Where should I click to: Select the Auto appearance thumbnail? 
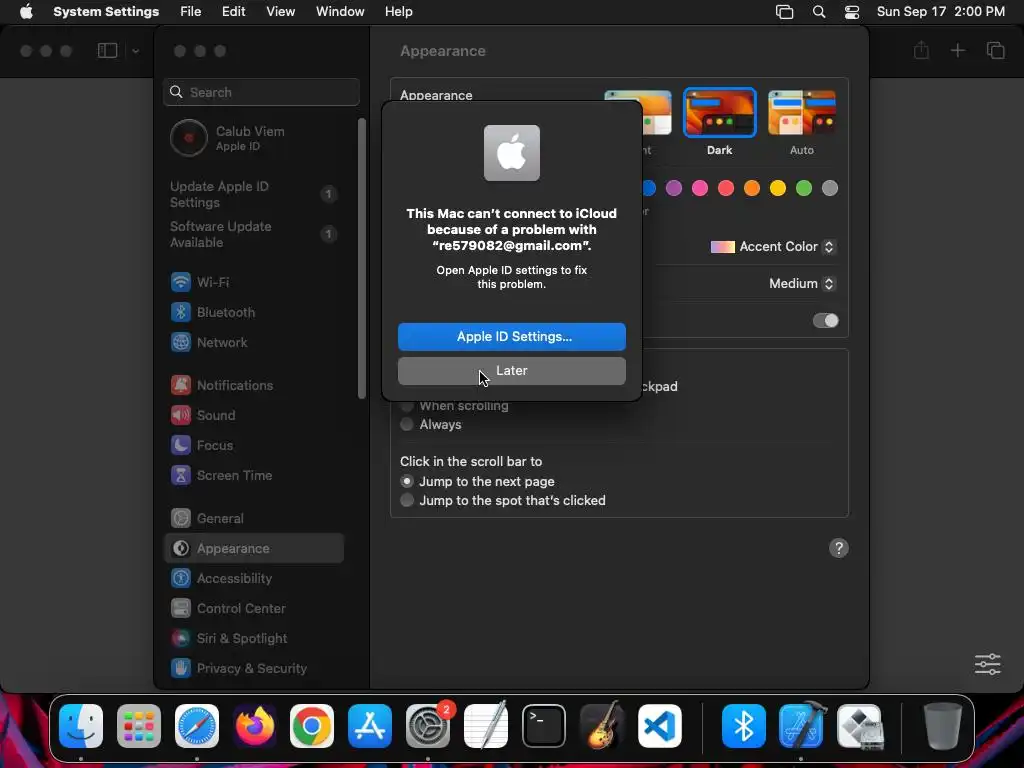click(802, 112)
